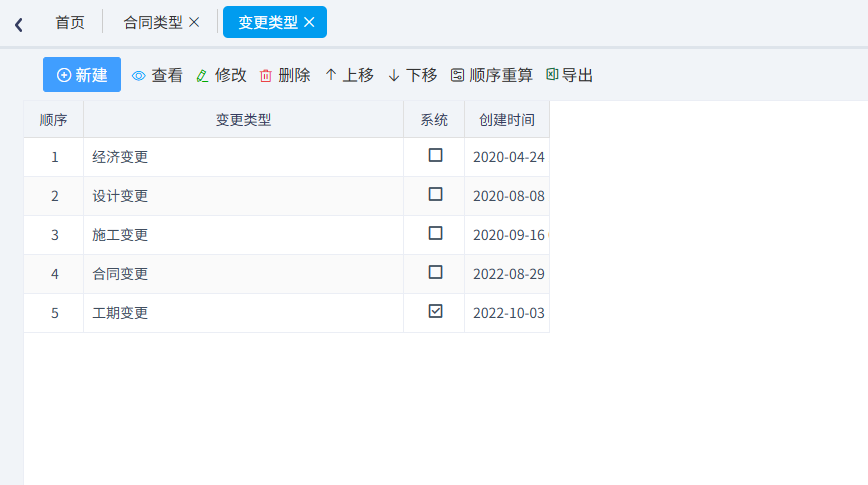
Task: Click order number 2 cell
Action: tap(54, 196)
